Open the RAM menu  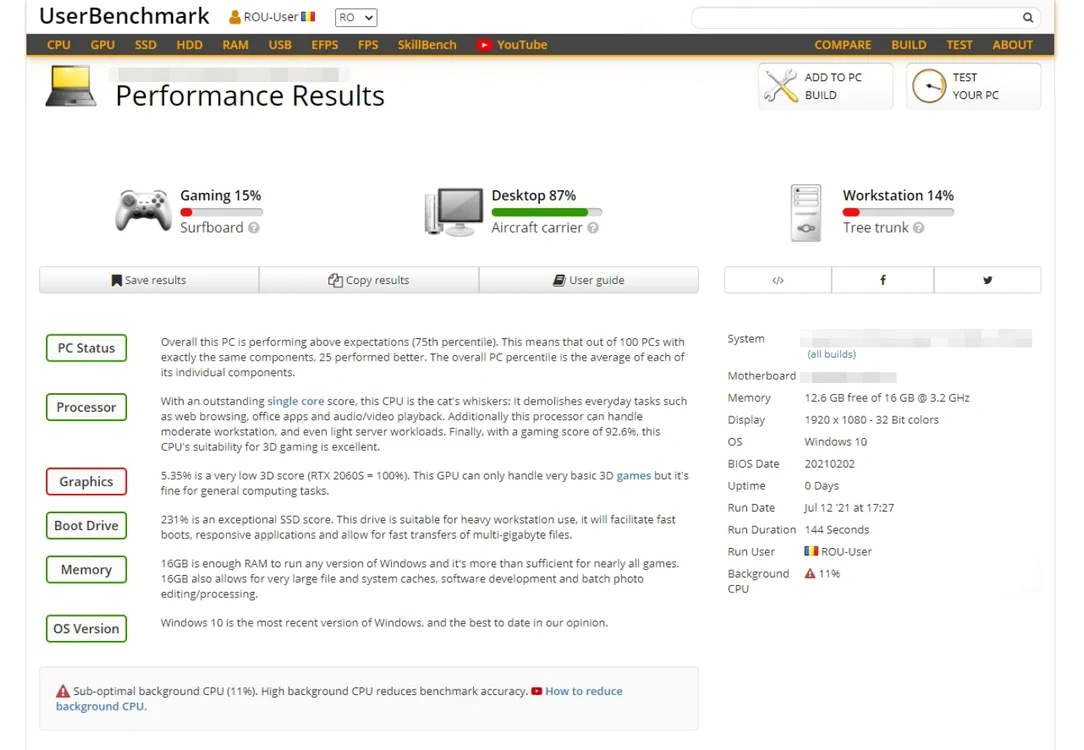pyautogui.click(x=235, y=45)
